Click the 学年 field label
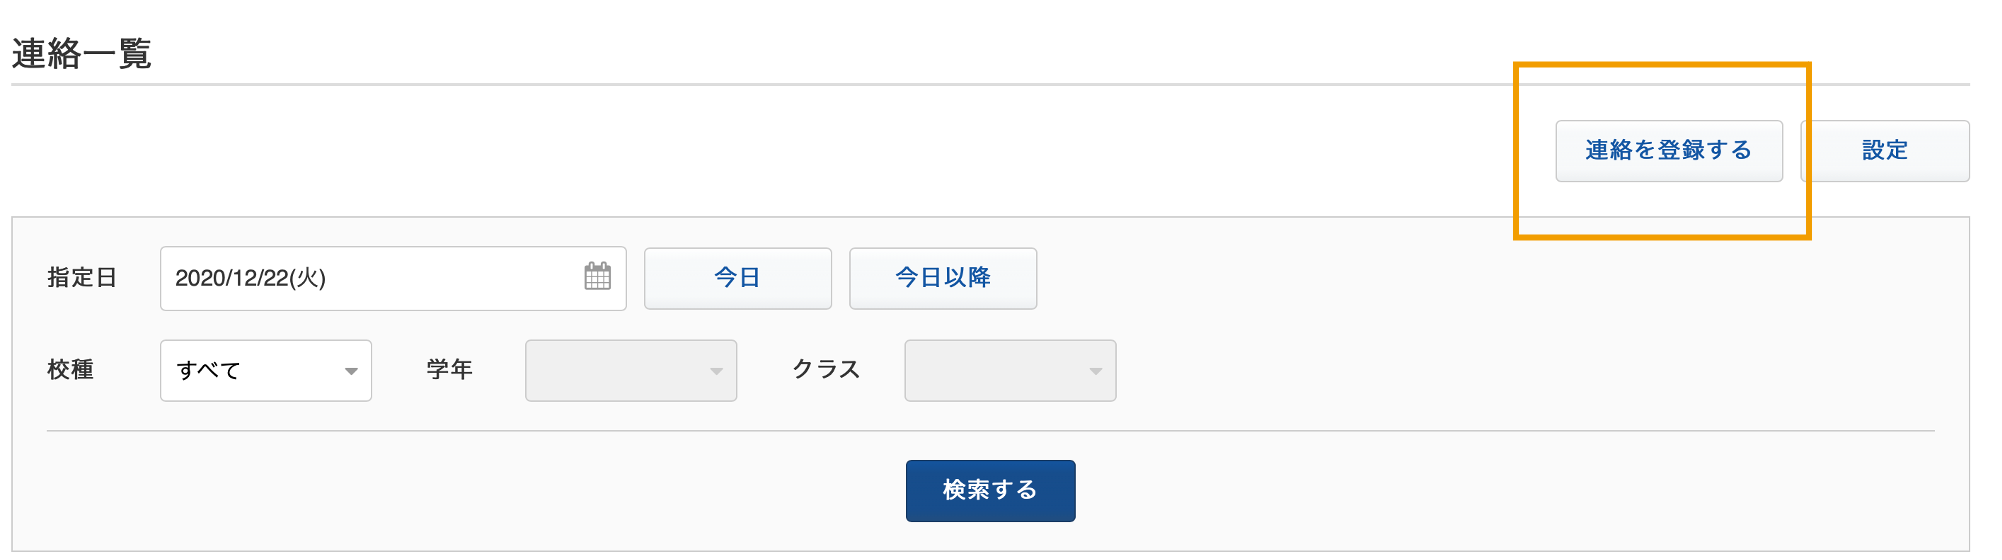The image size is (2002, 560). pyautogui.click(x=449, y=370)
